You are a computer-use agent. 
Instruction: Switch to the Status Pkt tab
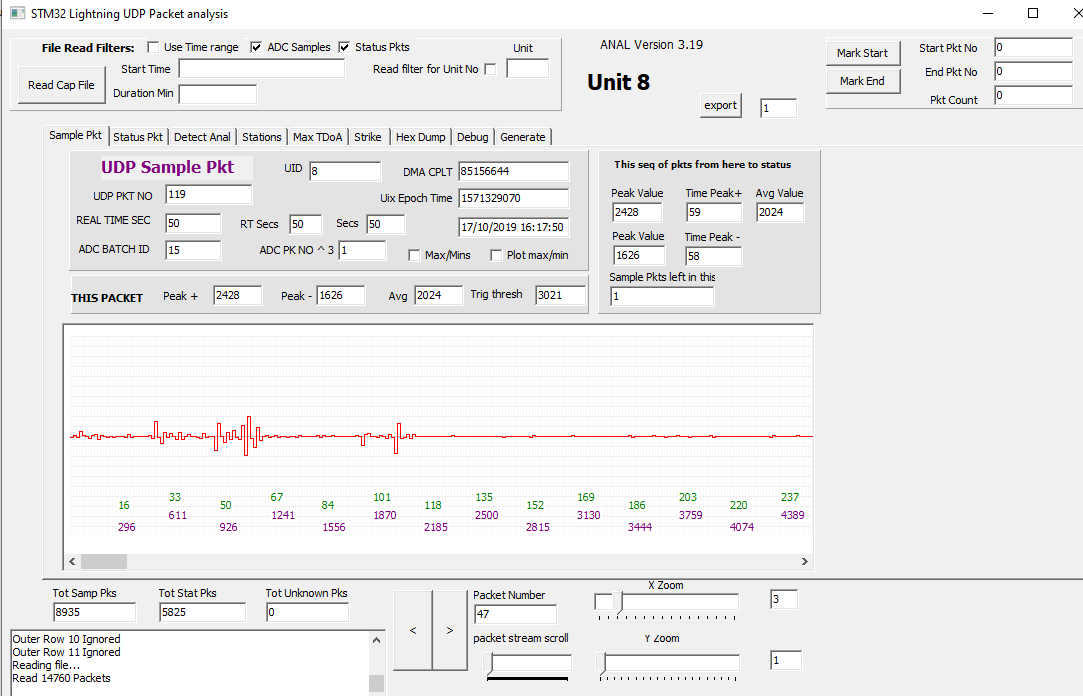[138, 137]
